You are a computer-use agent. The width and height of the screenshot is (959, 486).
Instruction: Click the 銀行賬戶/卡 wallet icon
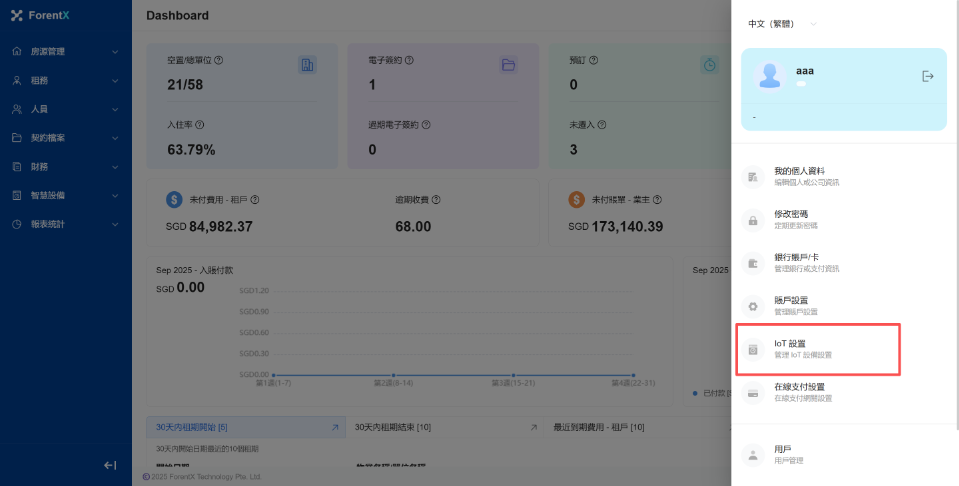tap(753, 263)
